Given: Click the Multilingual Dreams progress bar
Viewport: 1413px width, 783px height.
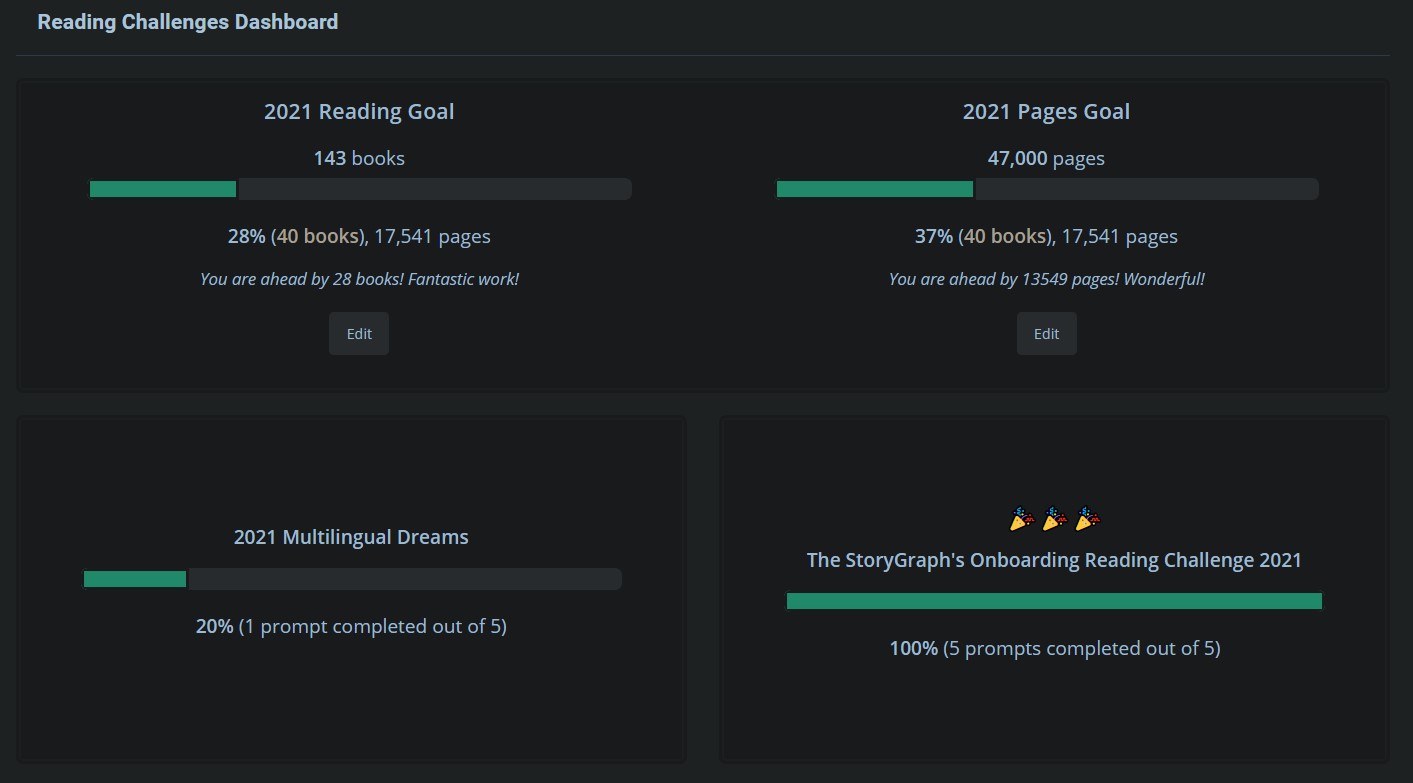Looking at the screenshot, I should (352, 579).
